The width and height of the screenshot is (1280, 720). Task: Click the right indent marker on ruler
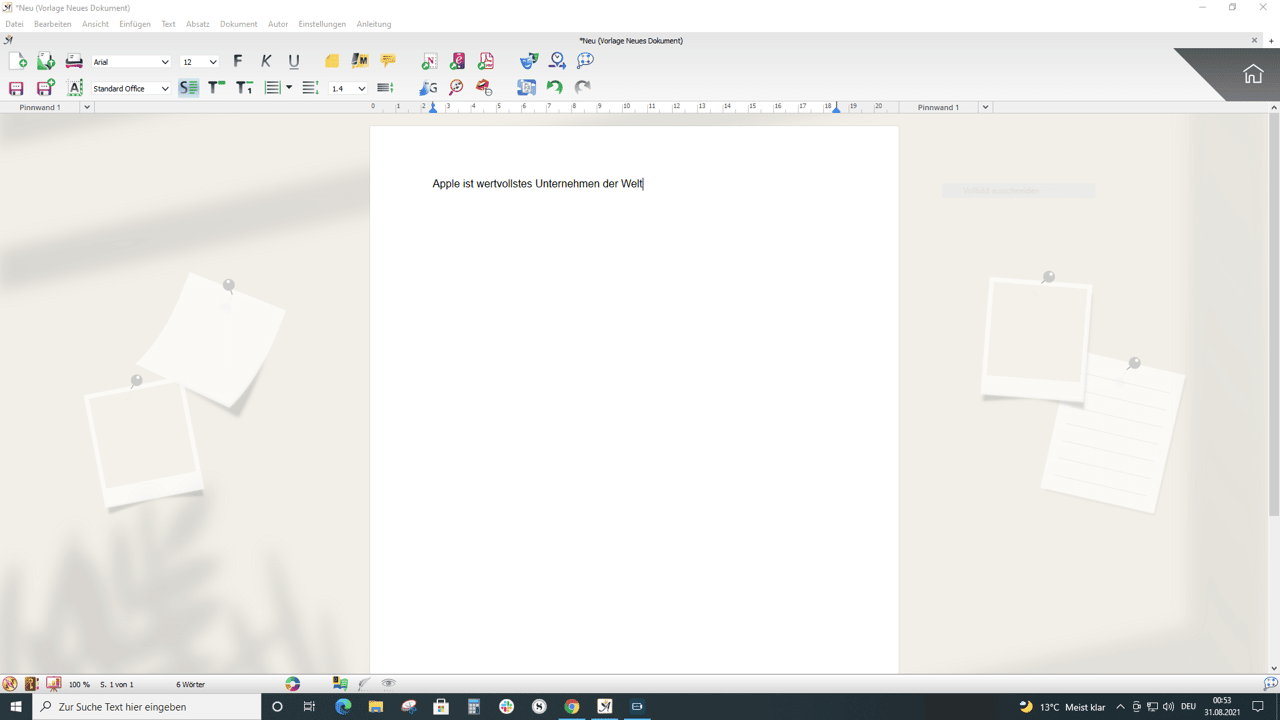[x=837, y=107]
